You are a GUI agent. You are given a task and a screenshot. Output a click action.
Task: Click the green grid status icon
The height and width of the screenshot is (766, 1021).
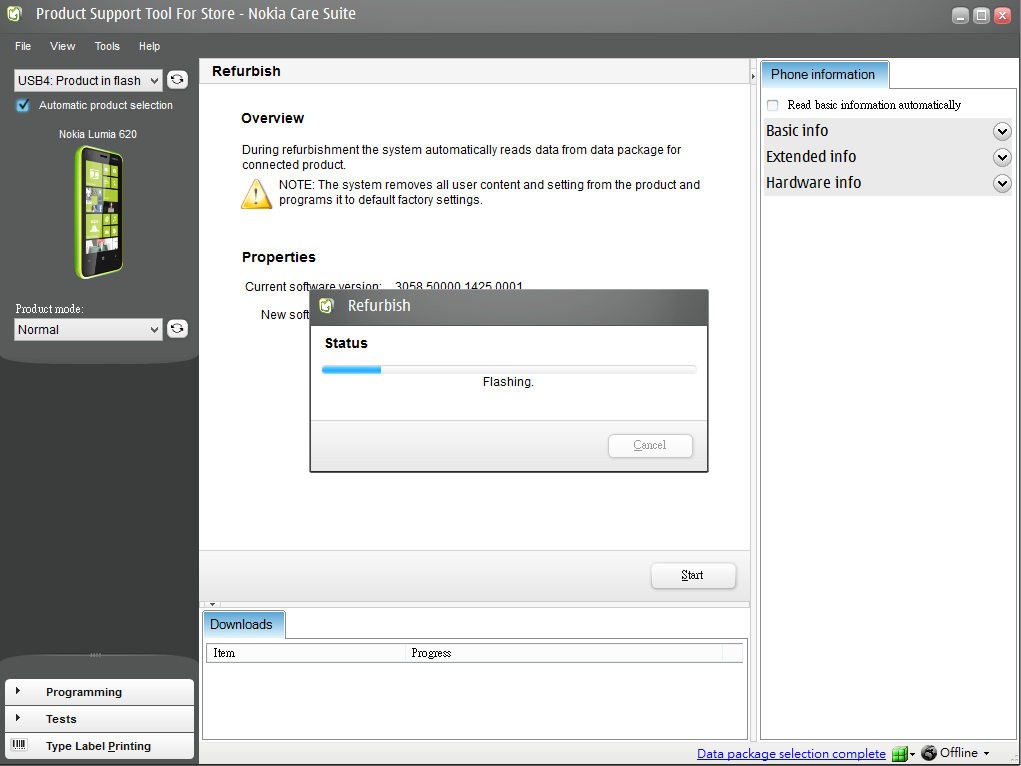point(900,754)
